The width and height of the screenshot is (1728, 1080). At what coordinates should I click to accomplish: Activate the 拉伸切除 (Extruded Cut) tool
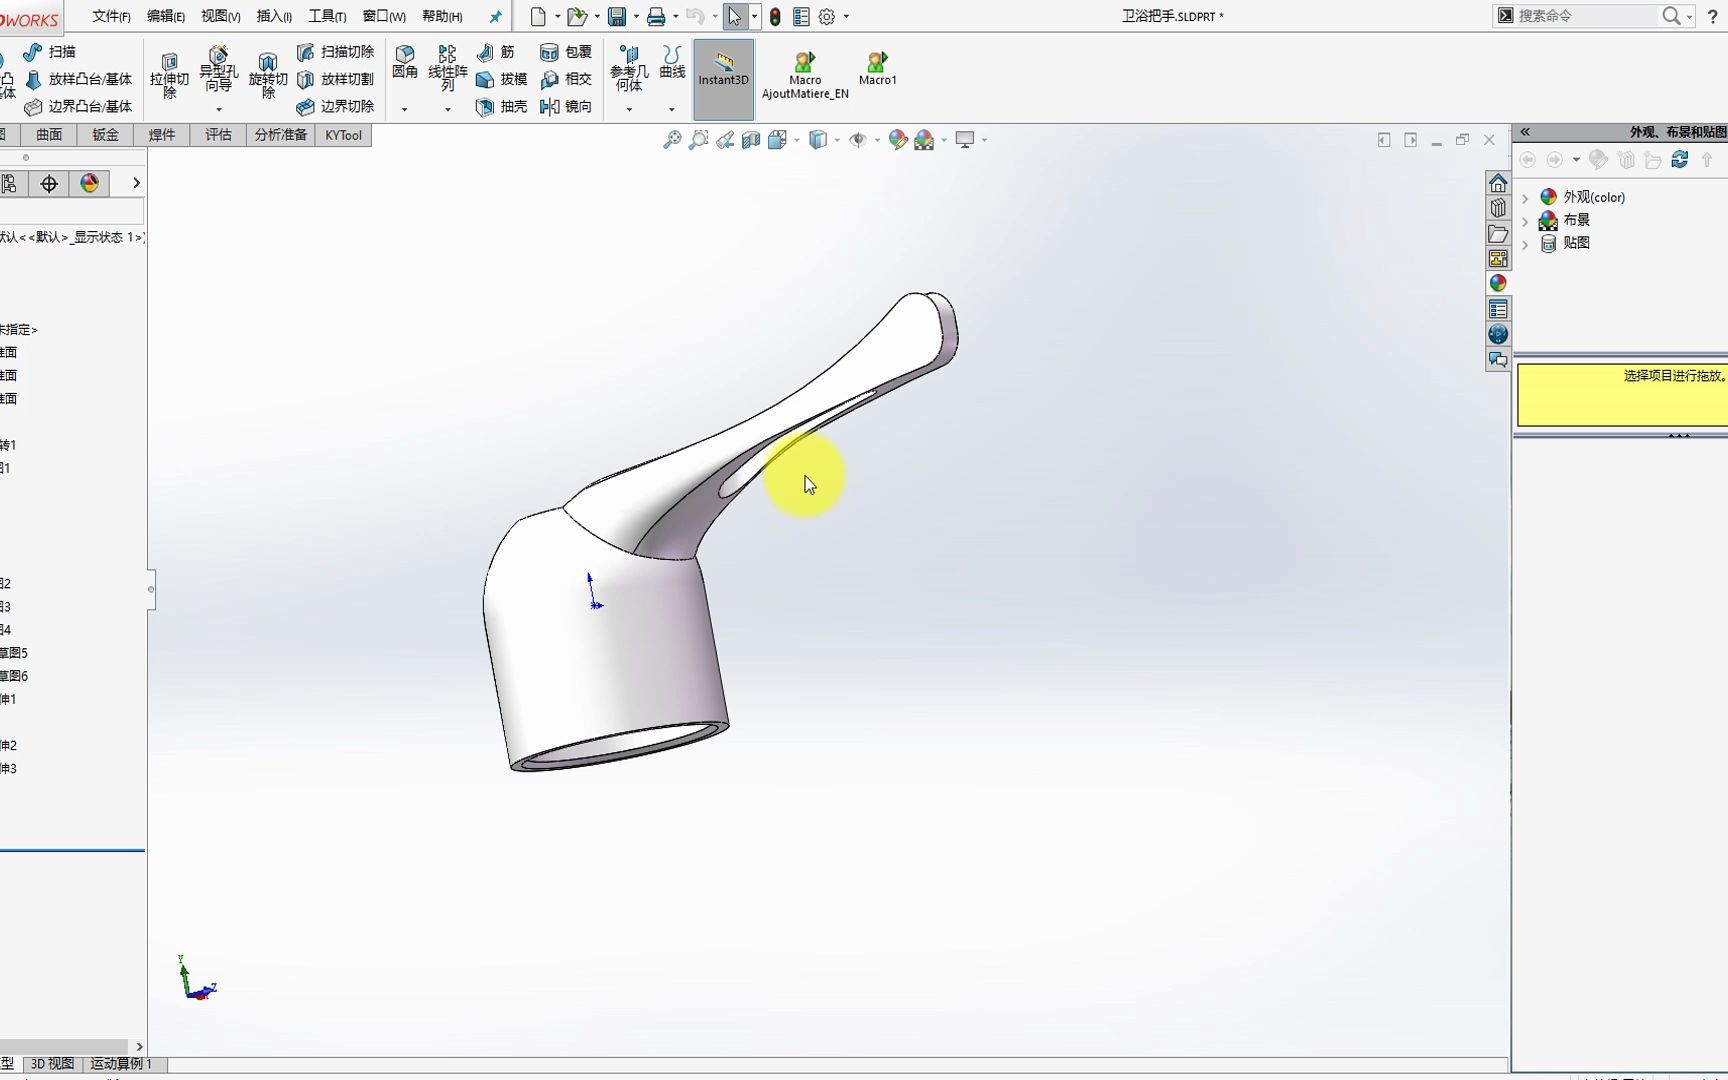170,79
